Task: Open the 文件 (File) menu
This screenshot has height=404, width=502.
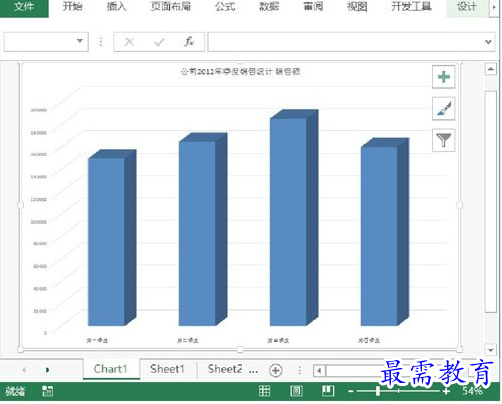Action: [24, 7]
